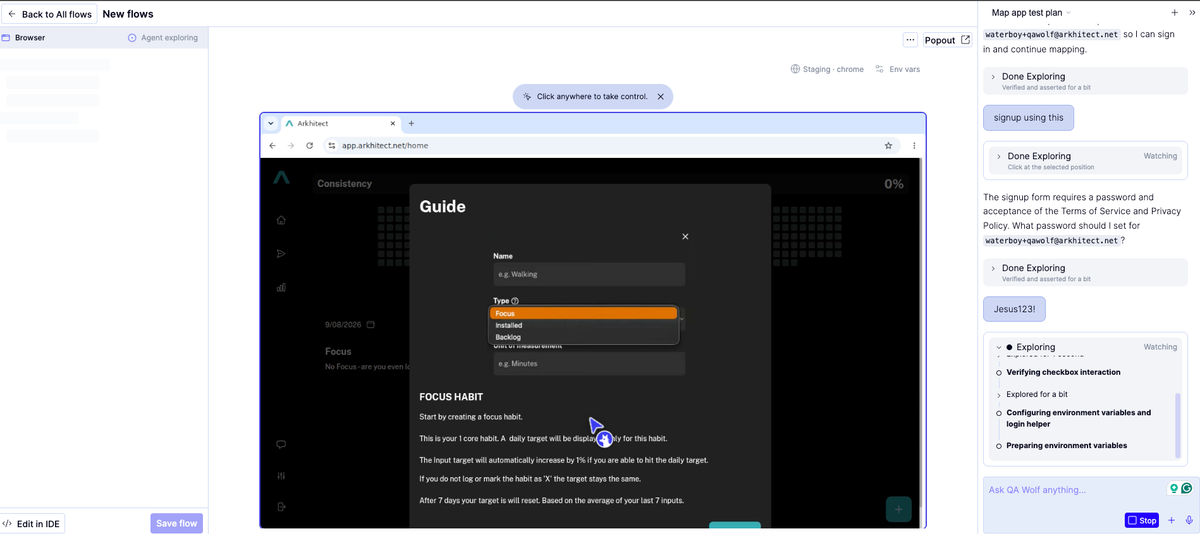
Task: Open Env vars settings
Action: click(897, 69)
